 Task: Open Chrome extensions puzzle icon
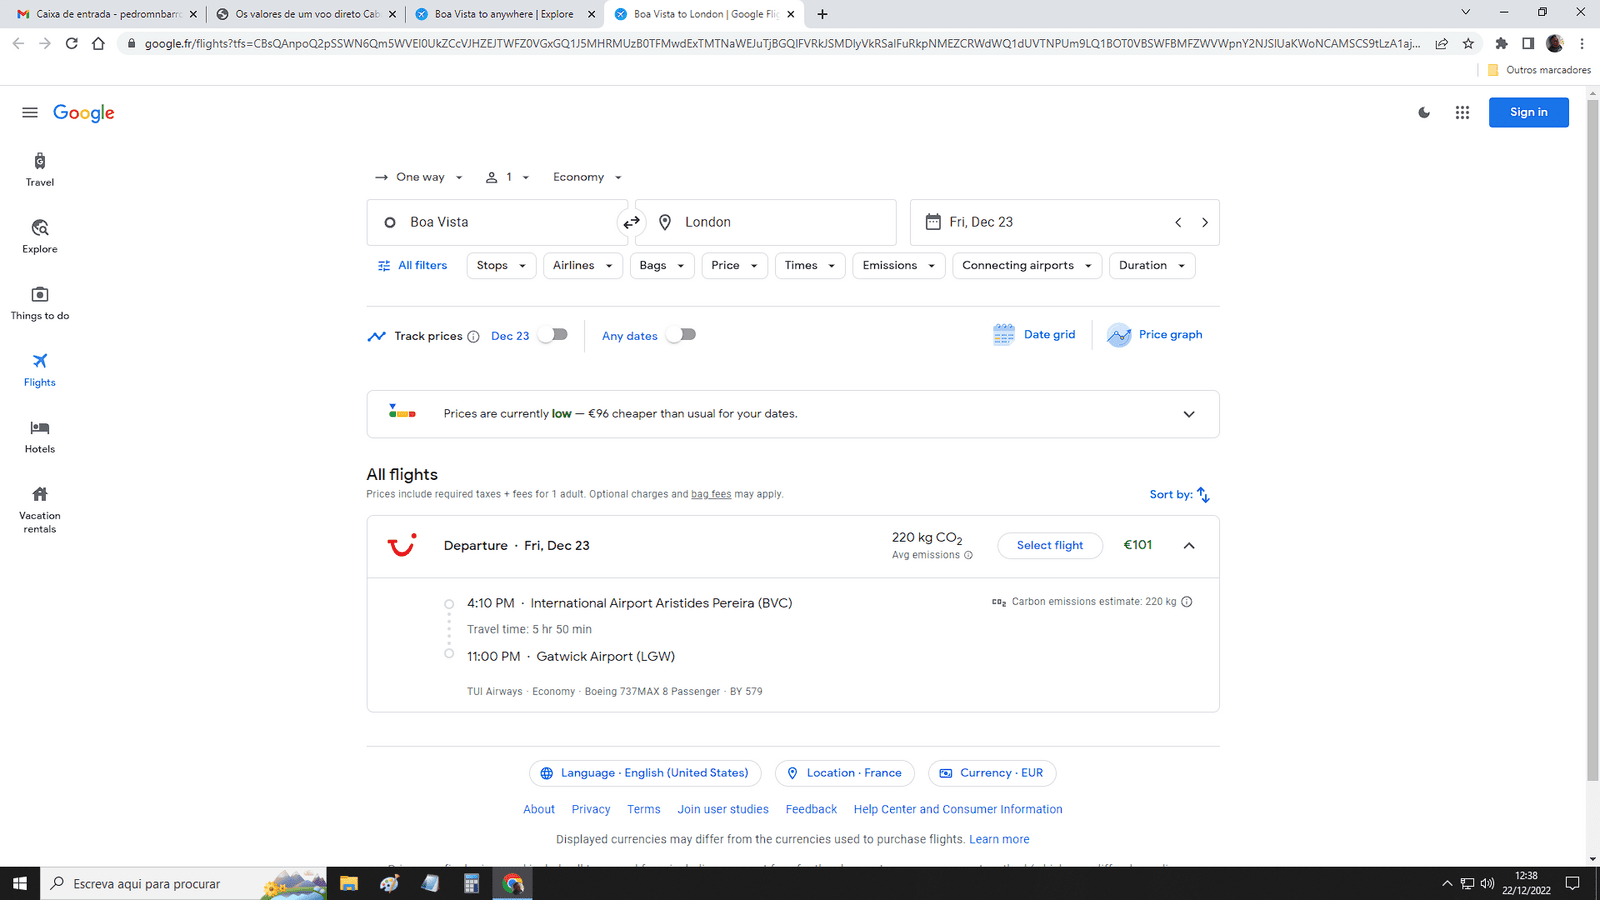tap(1501, 43)
